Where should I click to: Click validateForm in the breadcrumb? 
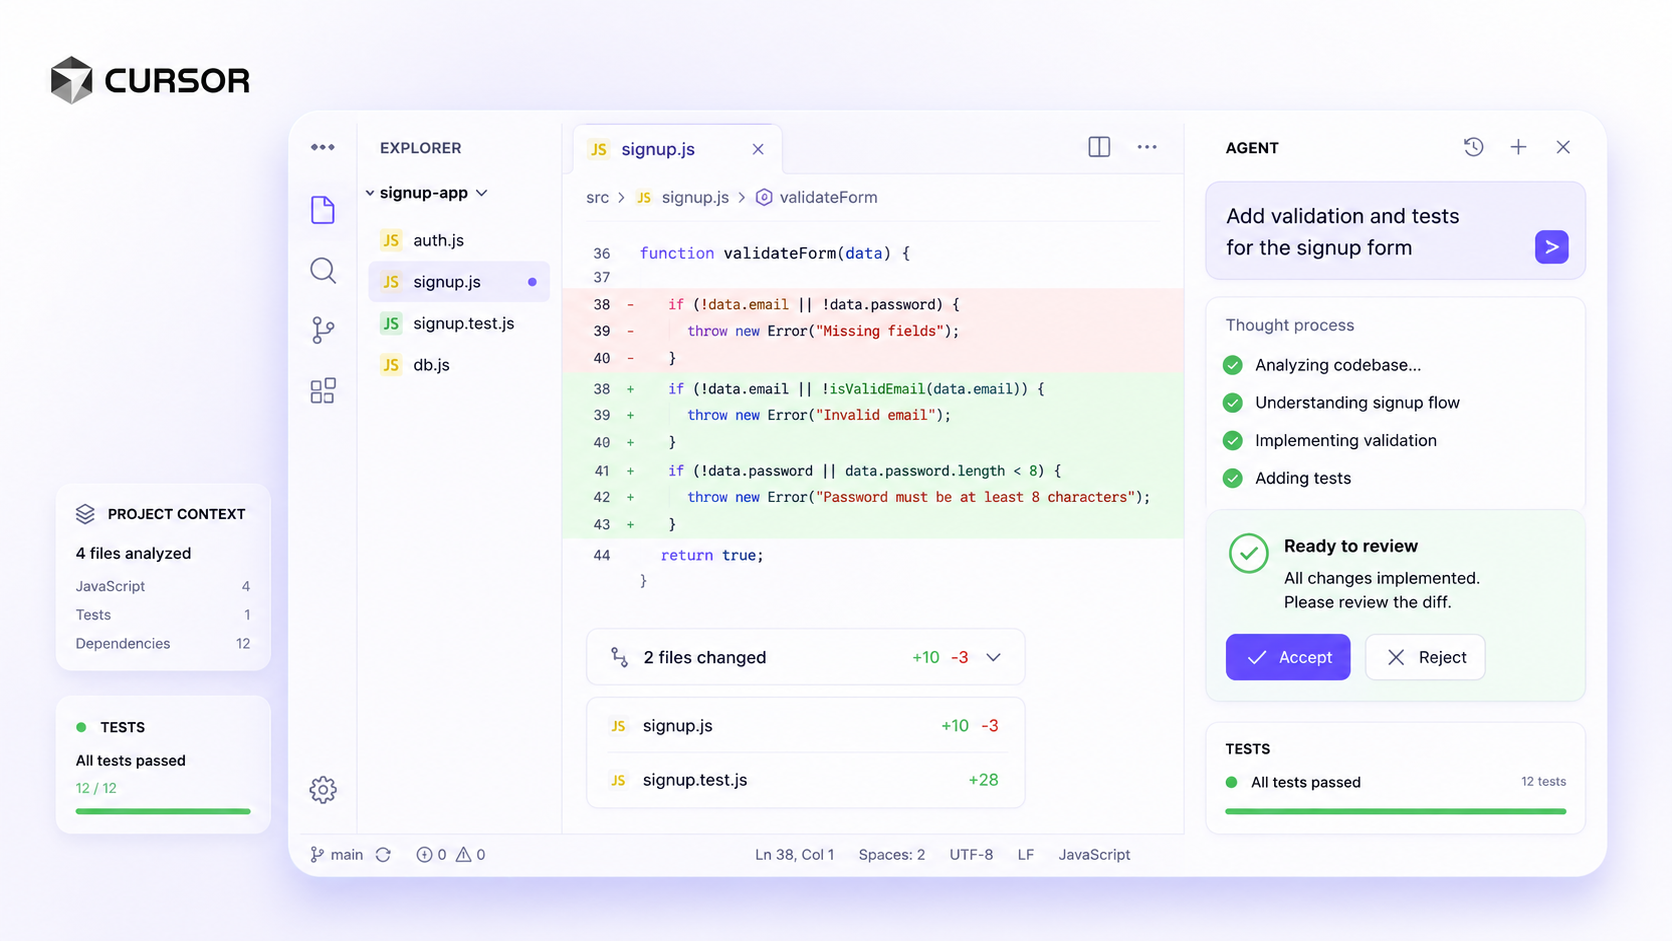(x=828, y=198)
